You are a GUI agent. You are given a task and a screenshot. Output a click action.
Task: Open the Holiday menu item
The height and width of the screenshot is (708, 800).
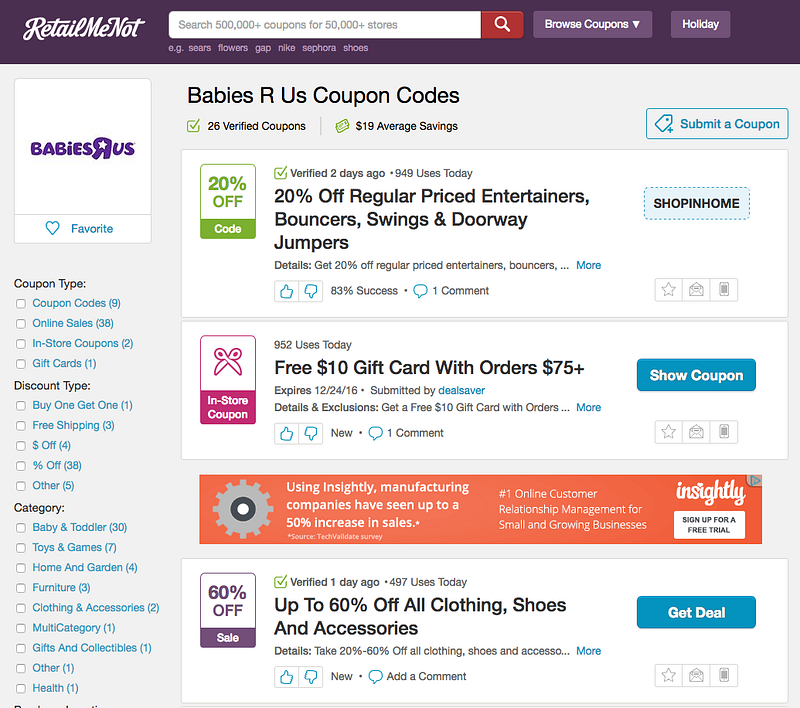tap(701, 24)
